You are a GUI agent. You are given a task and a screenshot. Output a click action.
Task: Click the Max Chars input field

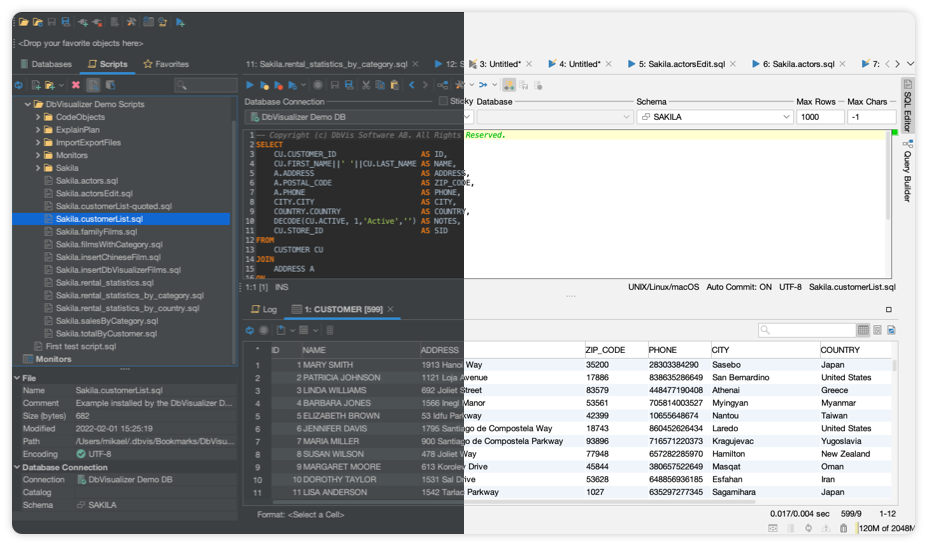(x=871, y=117)
